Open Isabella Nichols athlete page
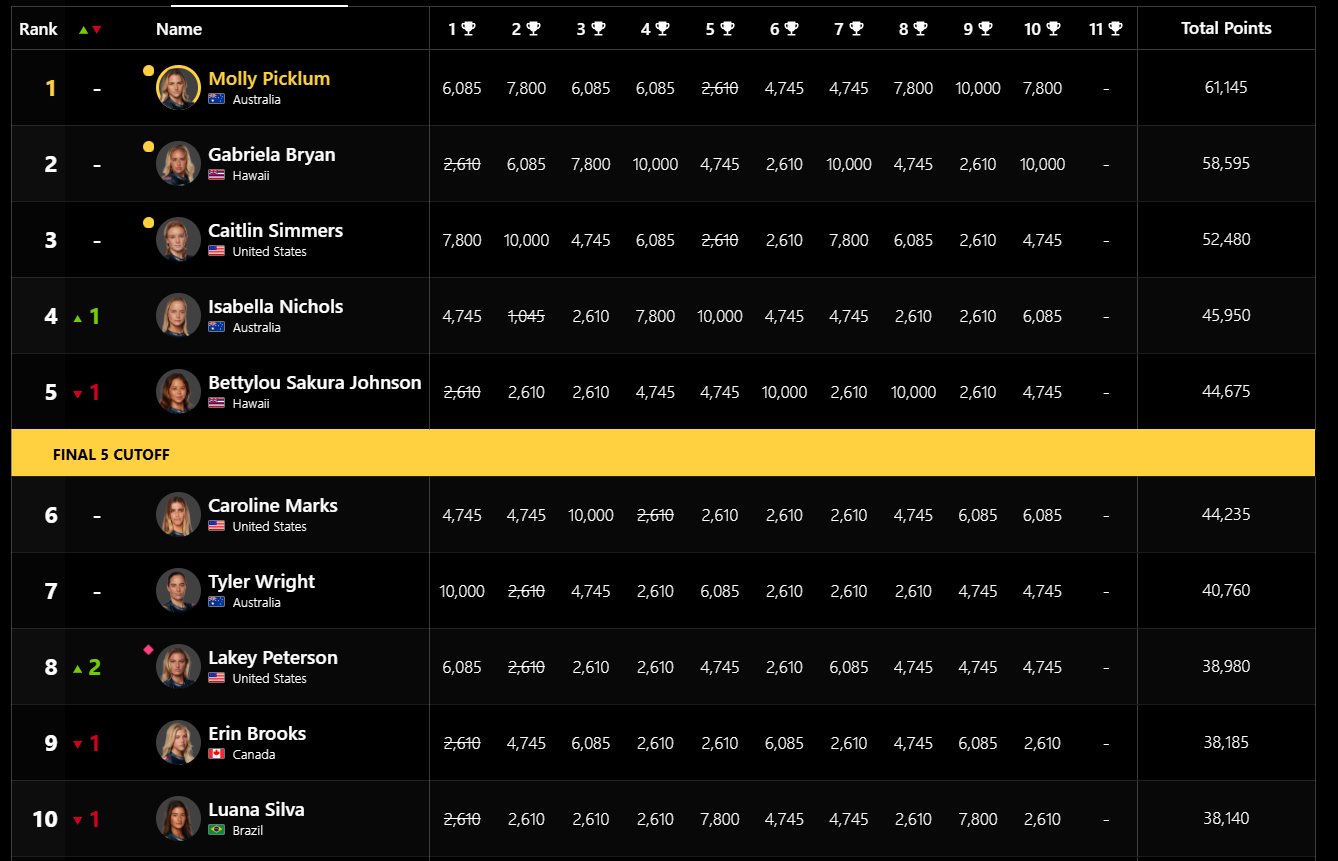The image size is (1338, 861). tap(275, 306)
